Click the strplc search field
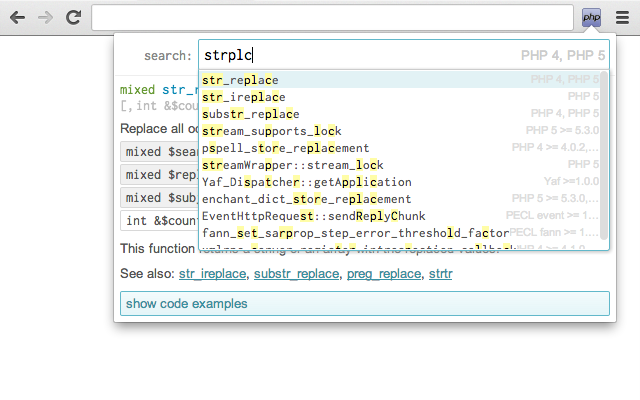 (x=404, y=55)
